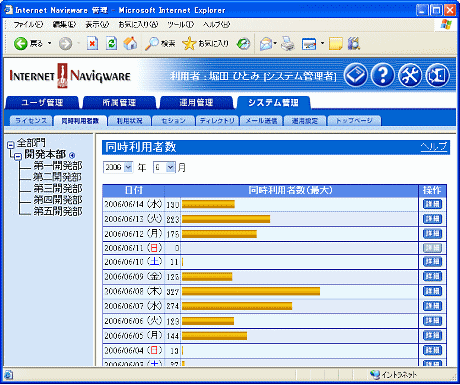The height and width of the screenshot is (385, 460).
Task: Open the year 2006 dropdown
Action: 118,167
